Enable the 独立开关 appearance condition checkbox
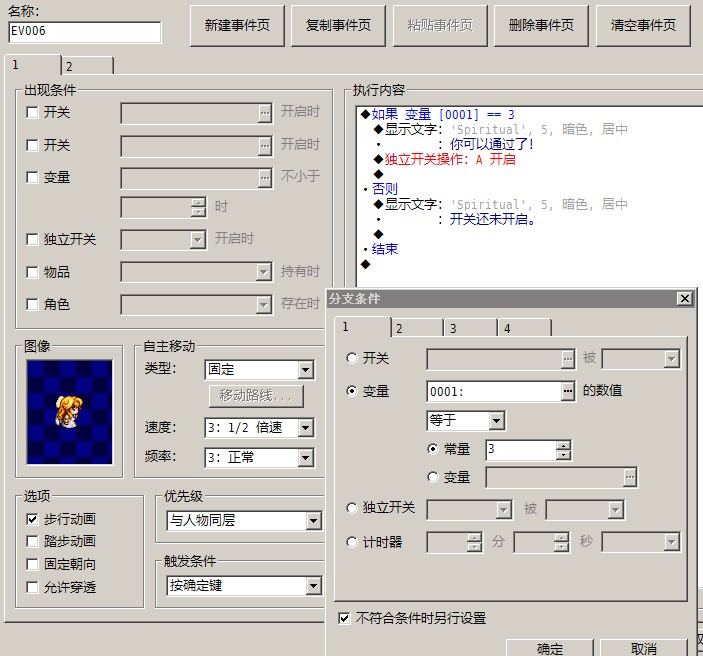The height and width of the screenshot is (656, 703). pyautogui.click(x=32, y=239)
